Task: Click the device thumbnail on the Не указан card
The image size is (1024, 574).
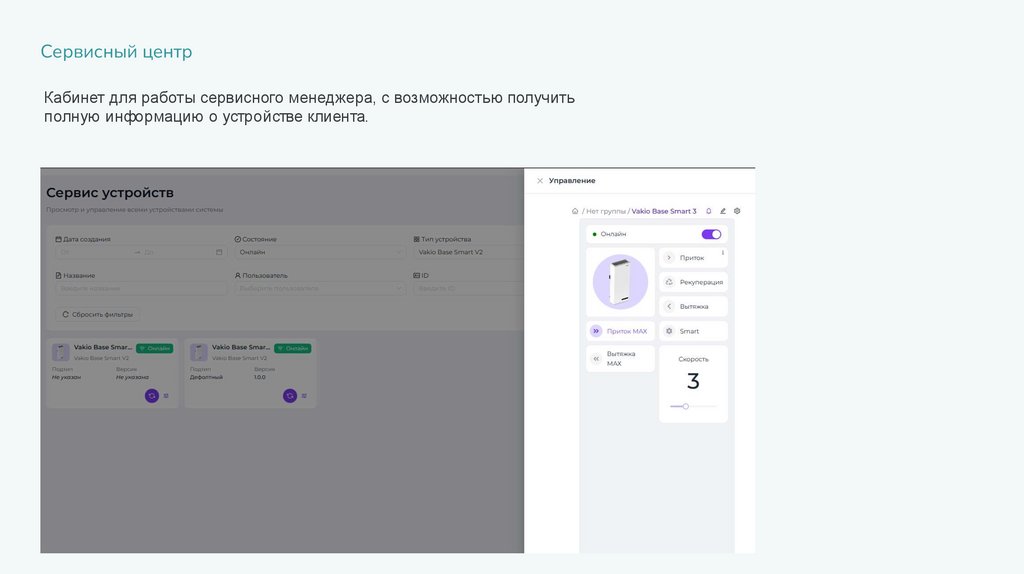Action: tap(61, 353)
